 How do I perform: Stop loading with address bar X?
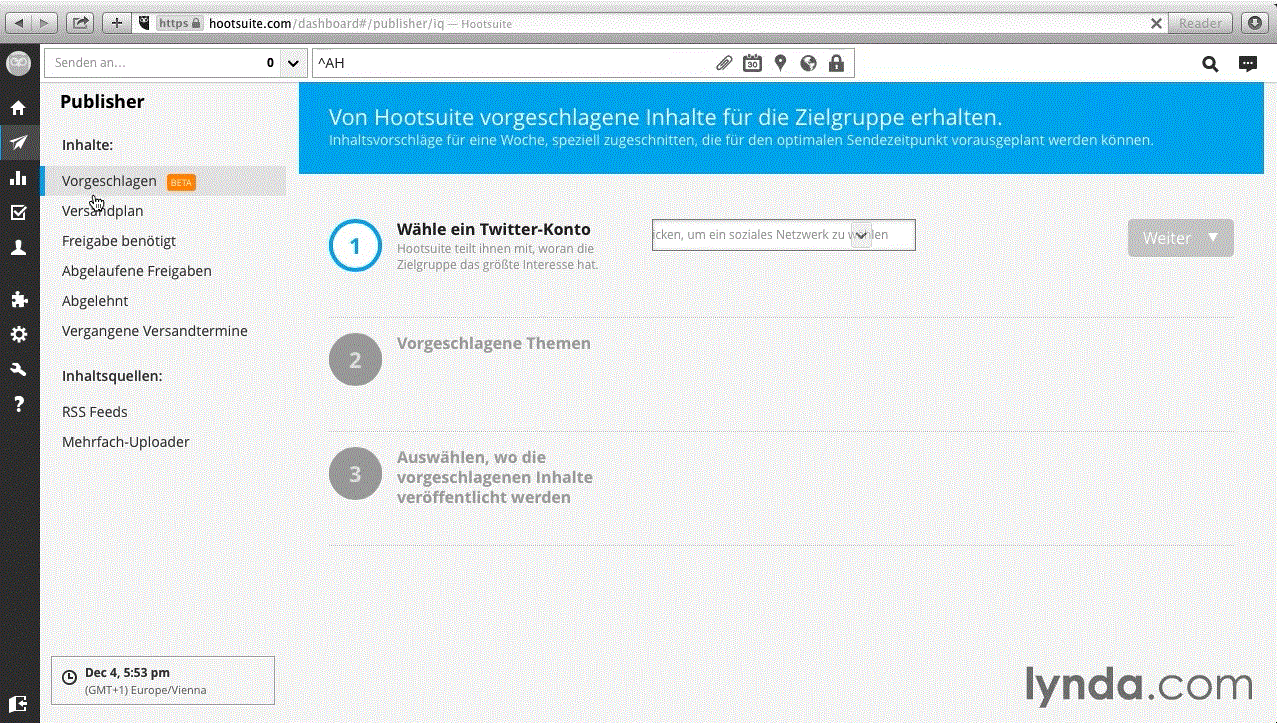(1156, 23)
